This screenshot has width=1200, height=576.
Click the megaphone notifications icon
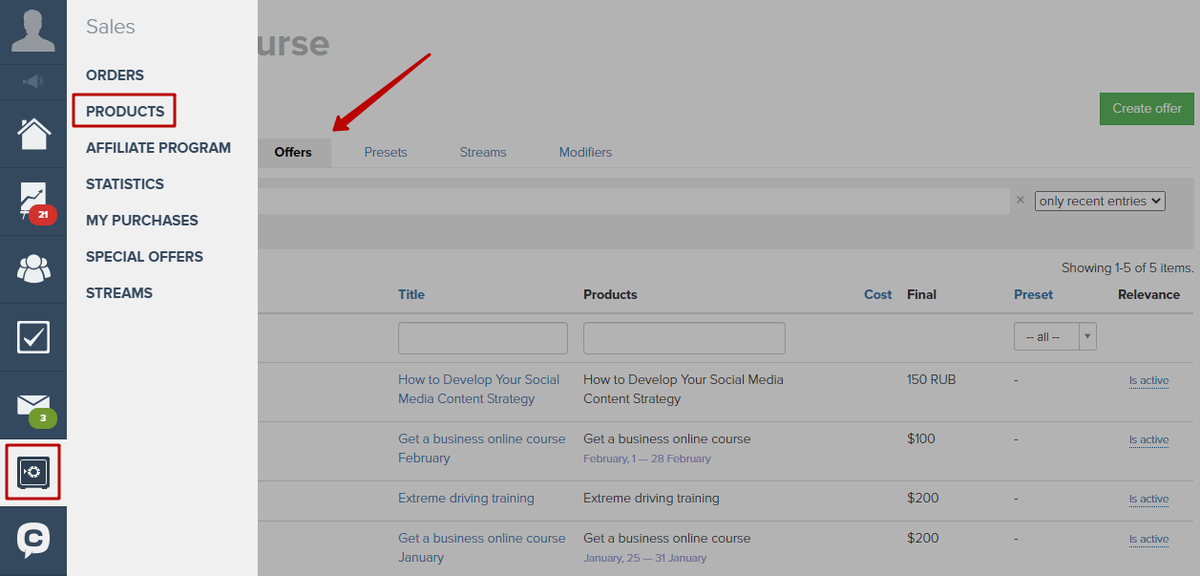coord(33,81)
